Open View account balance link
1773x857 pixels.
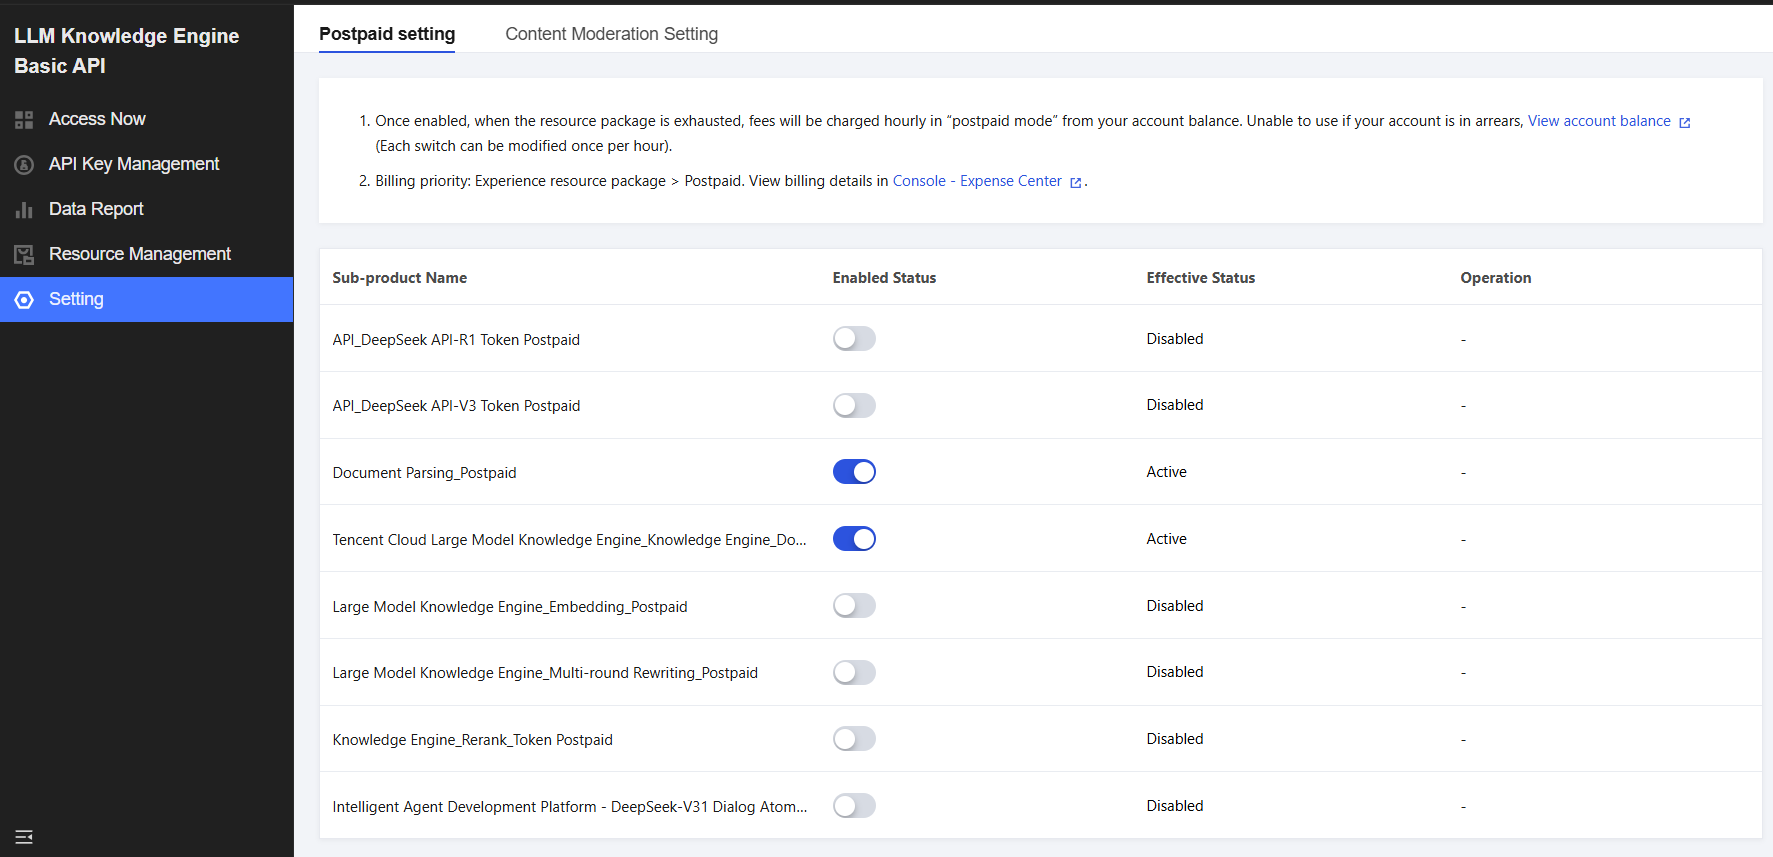[1598, 121]
